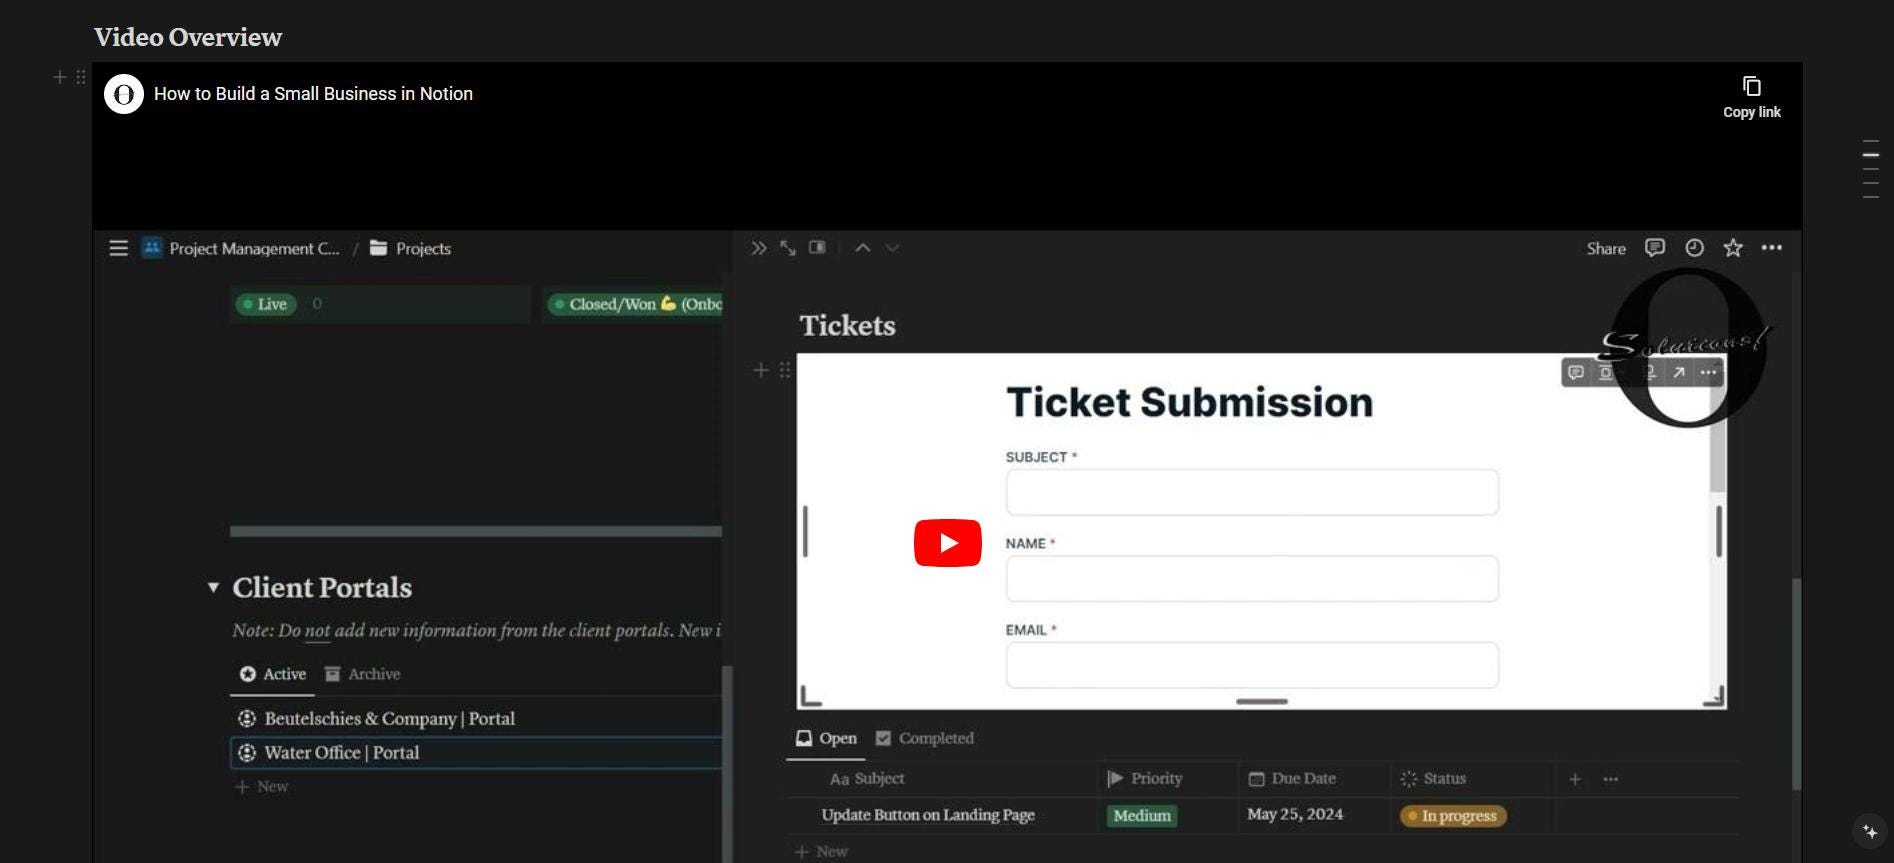Image resolution: width=1894 pixels, height=863 pixels.
Task: Click the horizontal scrollbar under the Projects board
Action: click(476, 531)
